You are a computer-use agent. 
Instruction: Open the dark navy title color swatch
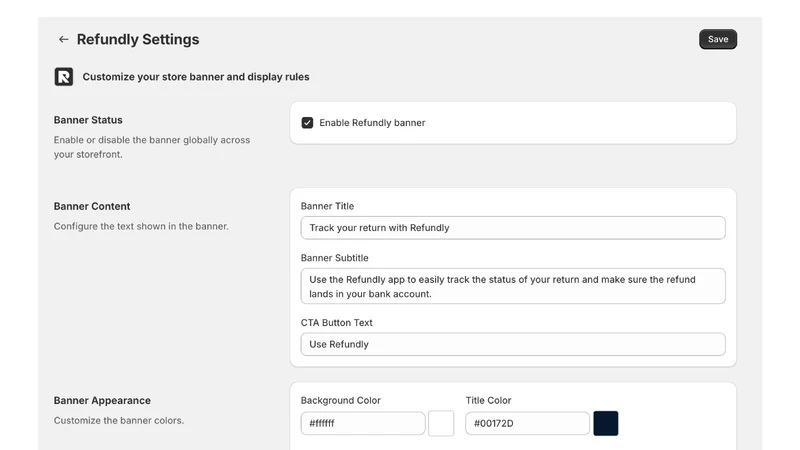[x=606, y=423]
